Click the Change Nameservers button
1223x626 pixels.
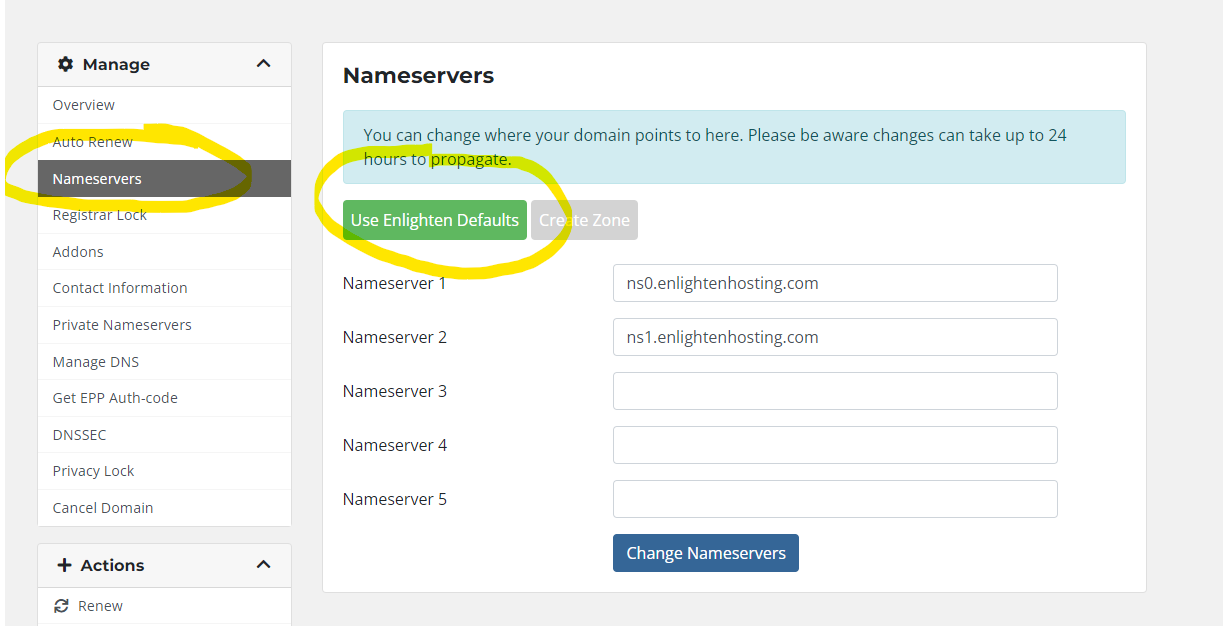pyautogui.click(x=706, y=553)
